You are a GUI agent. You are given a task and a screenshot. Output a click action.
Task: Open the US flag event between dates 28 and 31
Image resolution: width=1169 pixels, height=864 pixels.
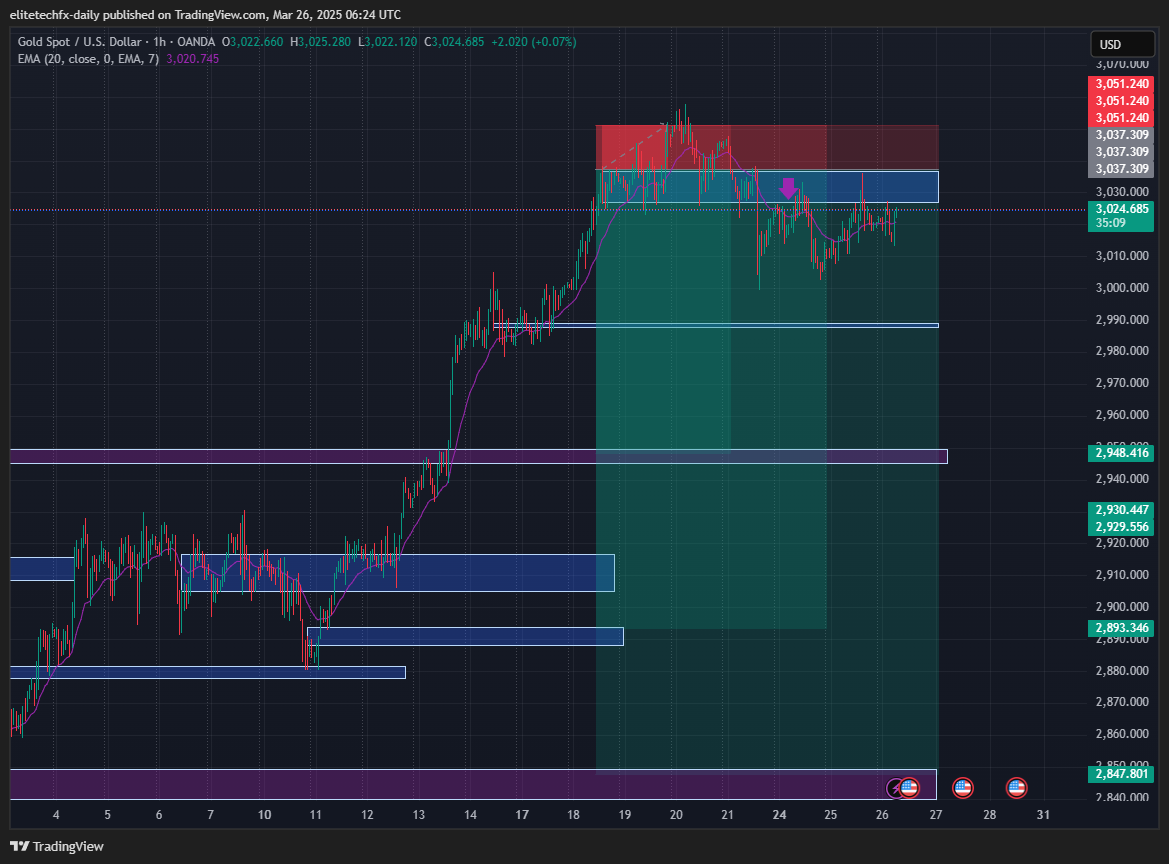pyautogui.click(x=1016, y=787)
